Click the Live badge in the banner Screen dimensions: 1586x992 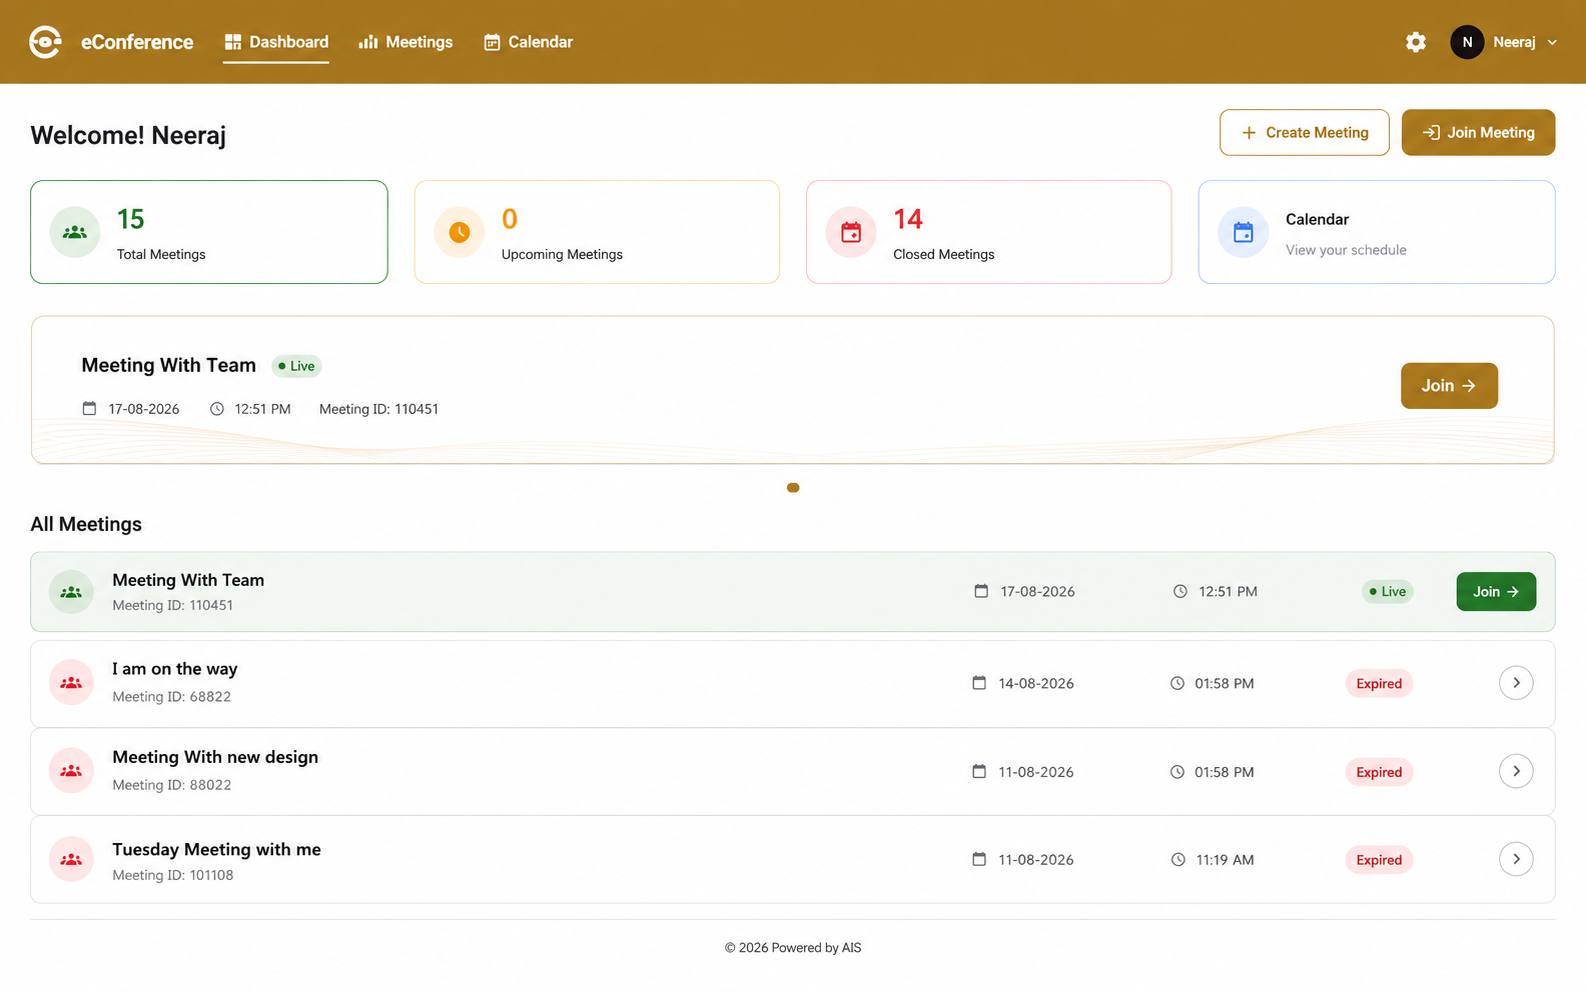pos(297,366)
